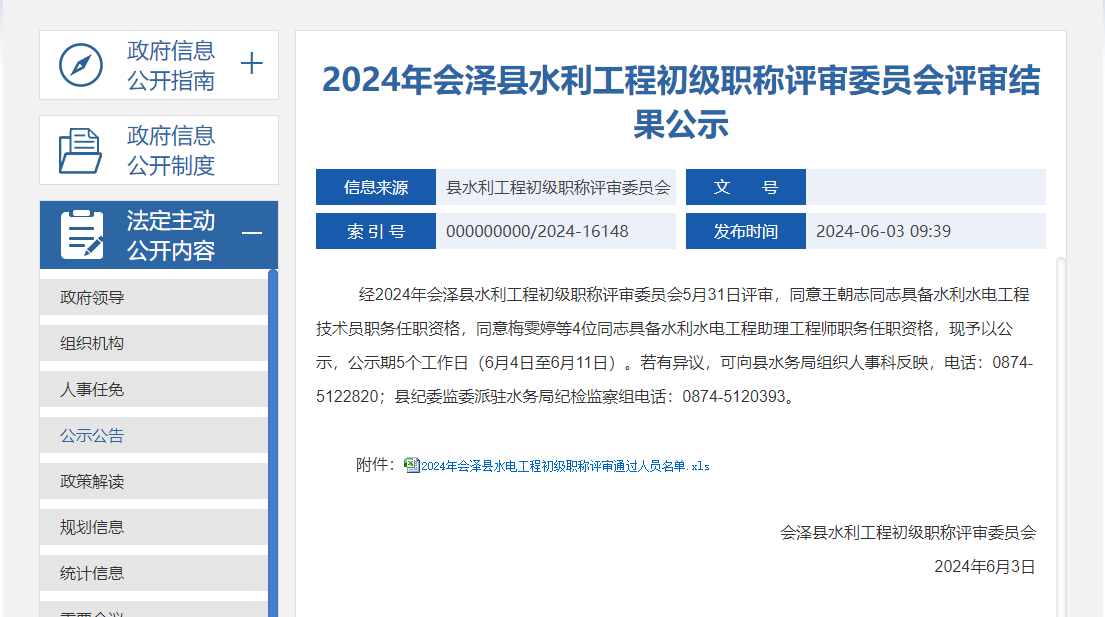Expand 政府信息公开指南 with plus sign
Viewport: 1105px width, 617px height.
[252, 65]
